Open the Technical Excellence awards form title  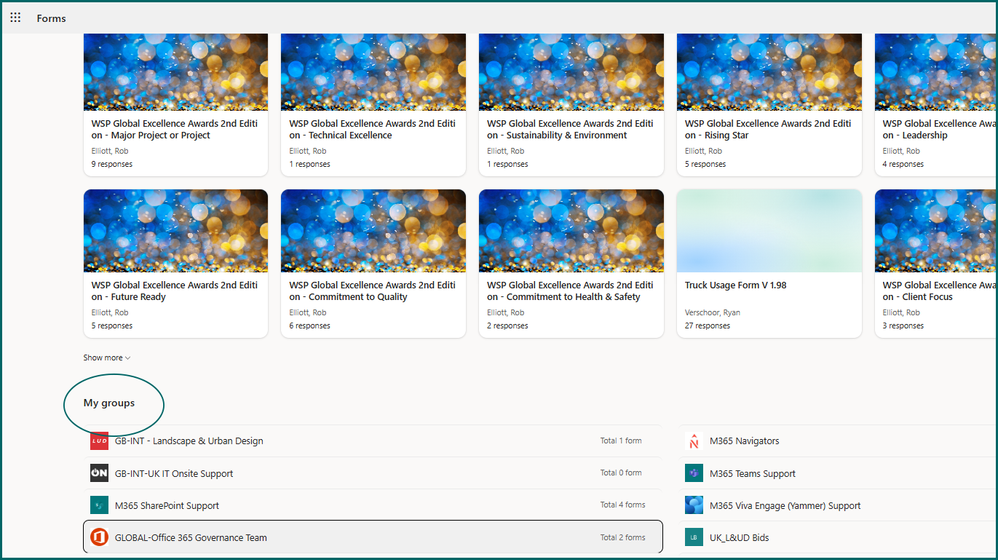(x=372, y=129)
